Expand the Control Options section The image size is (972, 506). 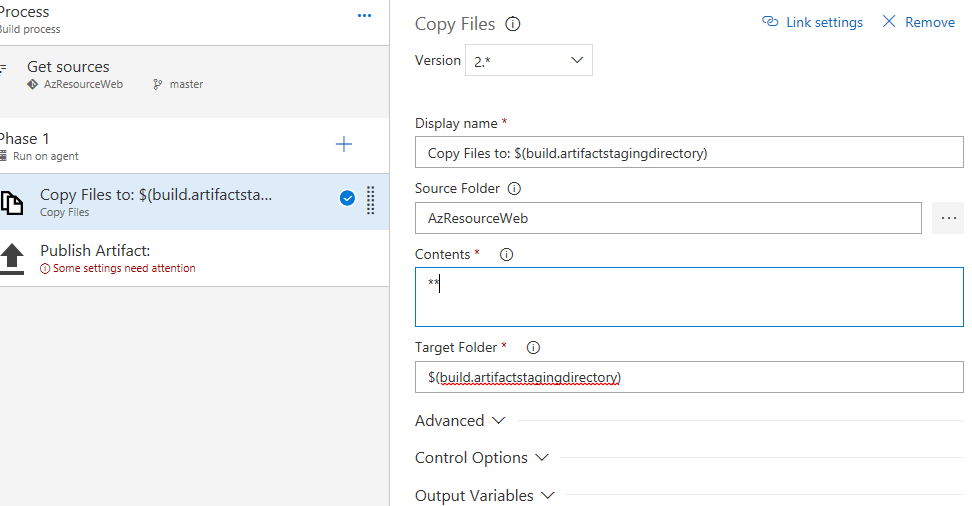(x=482, y=458)
